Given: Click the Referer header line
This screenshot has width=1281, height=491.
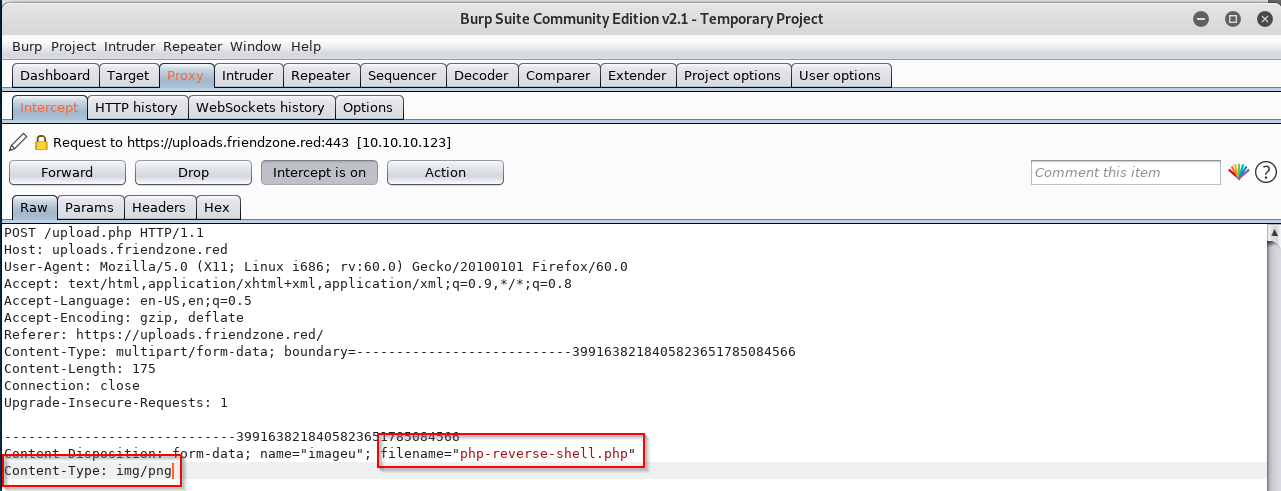Looking at the screenshot, I should click(164, 334).
